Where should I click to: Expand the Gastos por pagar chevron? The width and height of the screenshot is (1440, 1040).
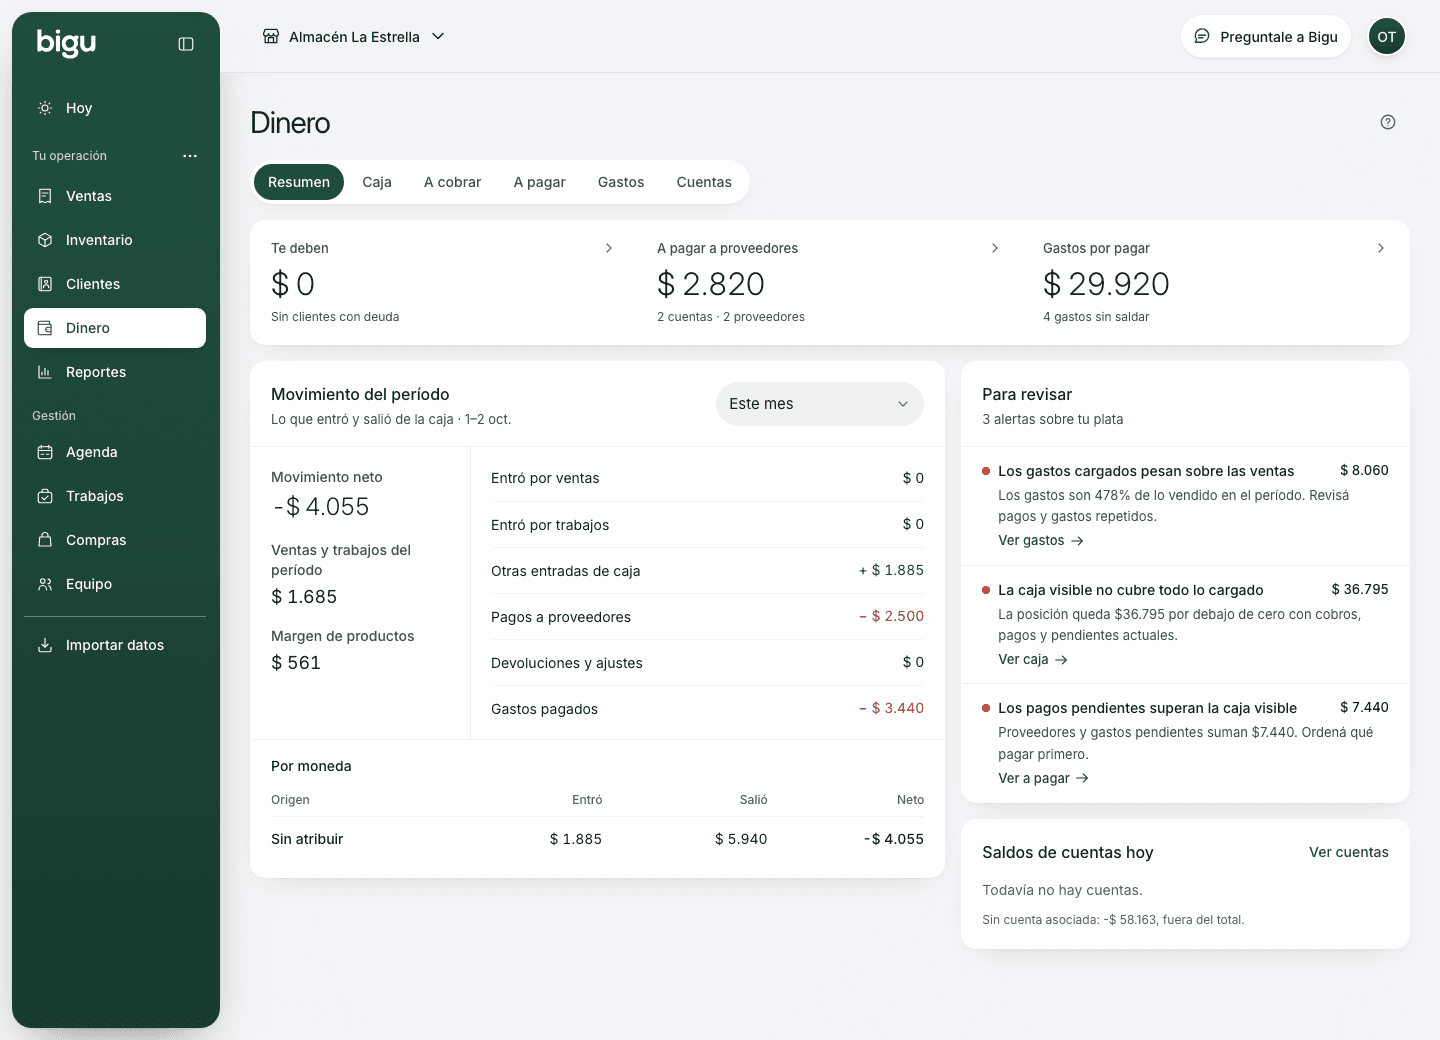point(1381,248)
